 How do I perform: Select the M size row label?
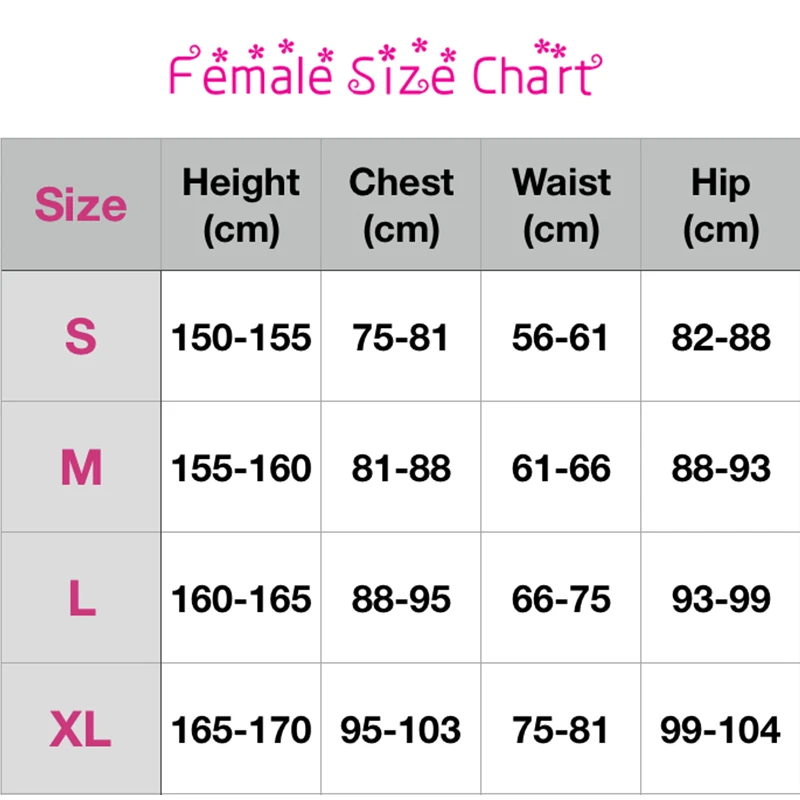81,467
